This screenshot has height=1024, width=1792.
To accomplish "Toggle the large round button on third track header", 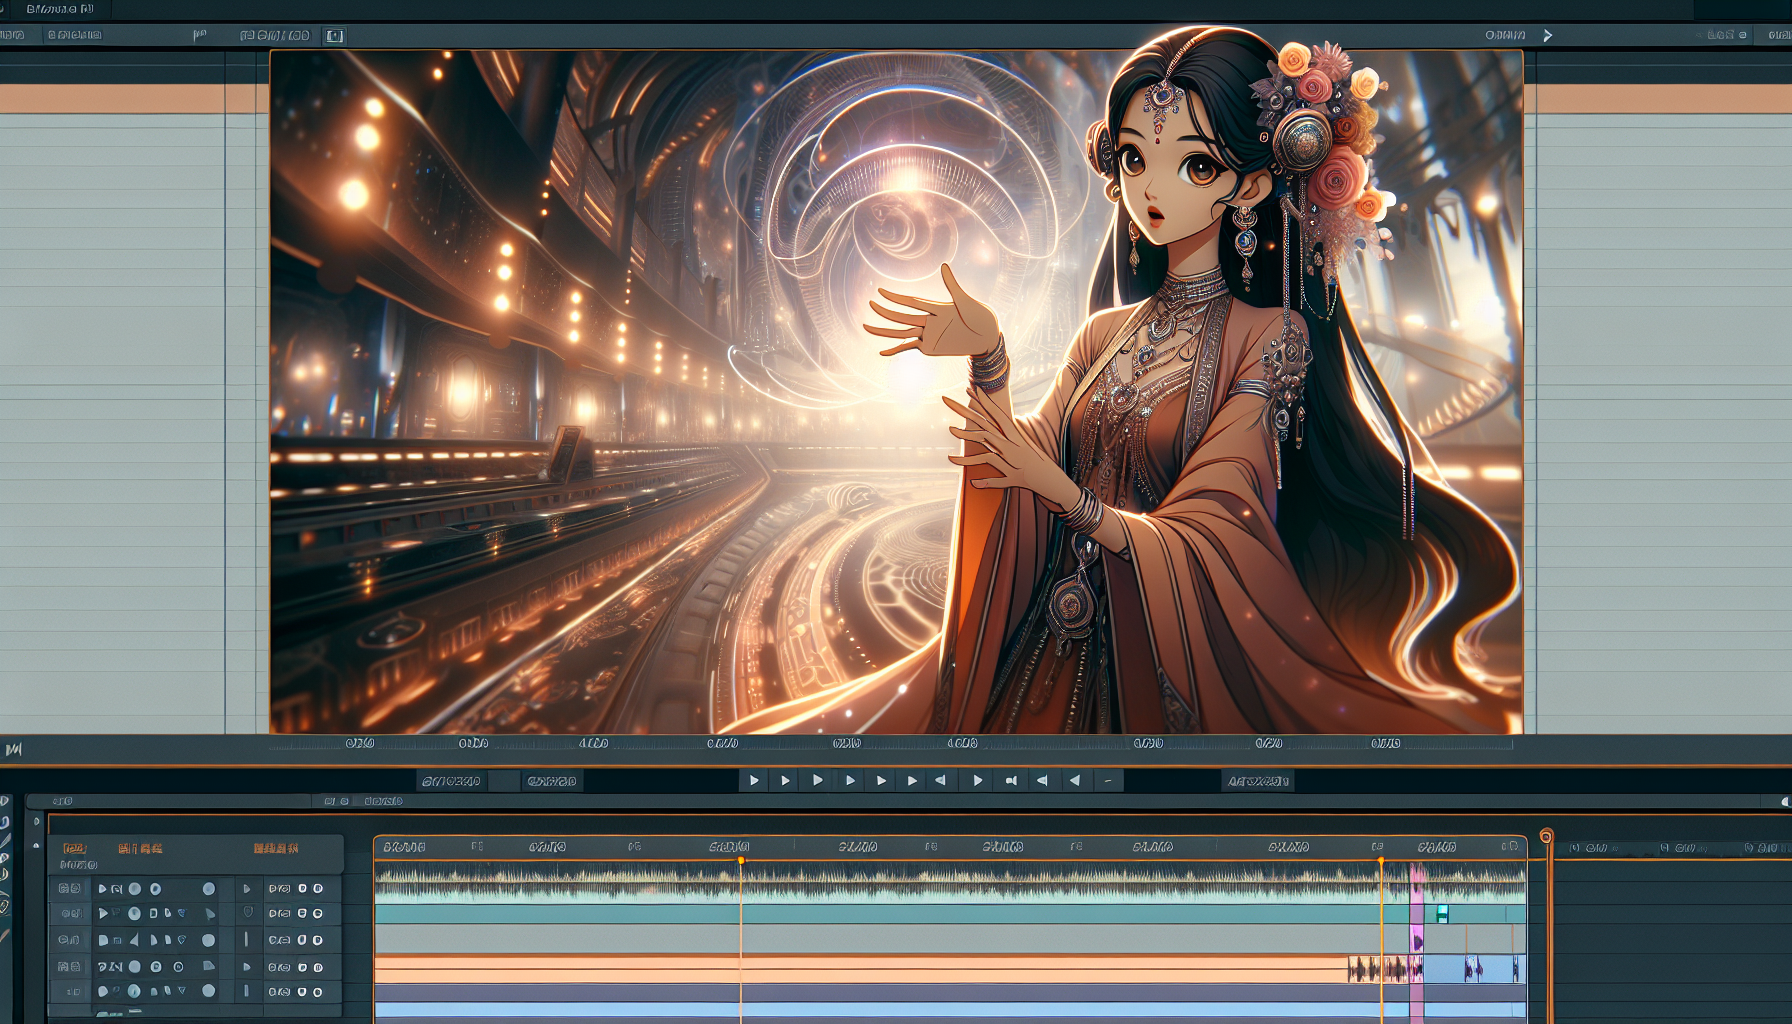I will [x=208, y=940].
